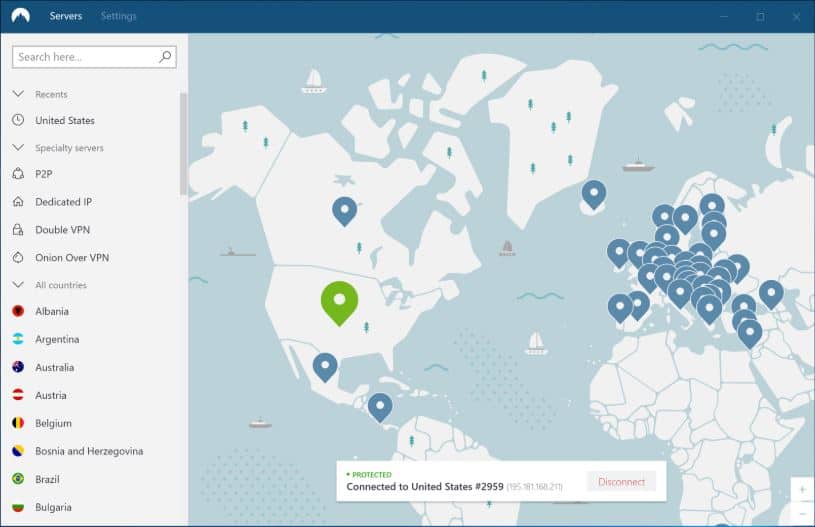Focus the Search here field
Viewport: 815px width, 527px height.
tap(94, 57)
